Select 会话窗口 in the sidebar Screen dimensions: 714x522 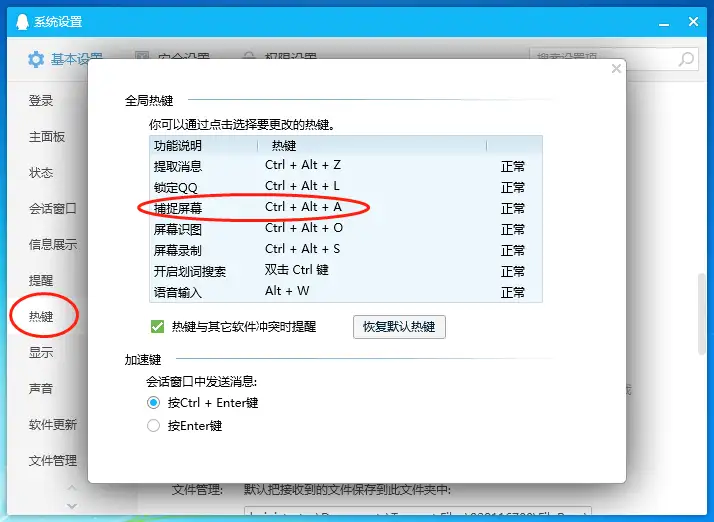[53, 209]
